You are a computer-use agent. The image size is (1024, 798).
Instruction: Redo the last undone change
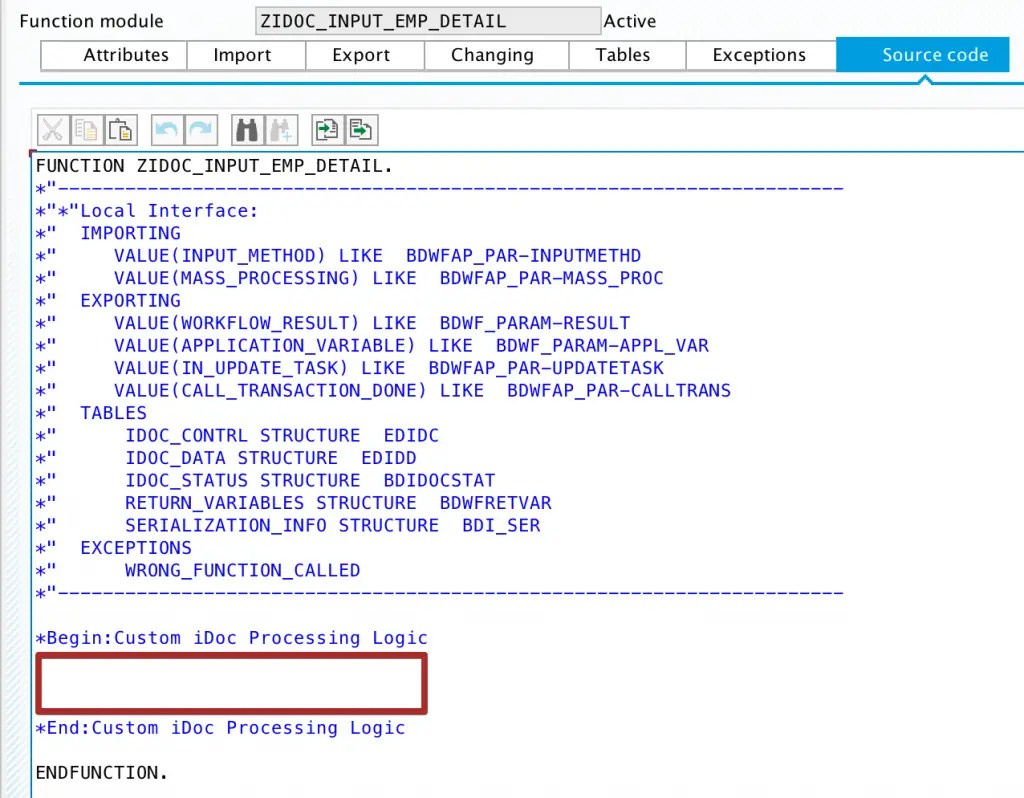pyautogui.click(x=199, y=129)
